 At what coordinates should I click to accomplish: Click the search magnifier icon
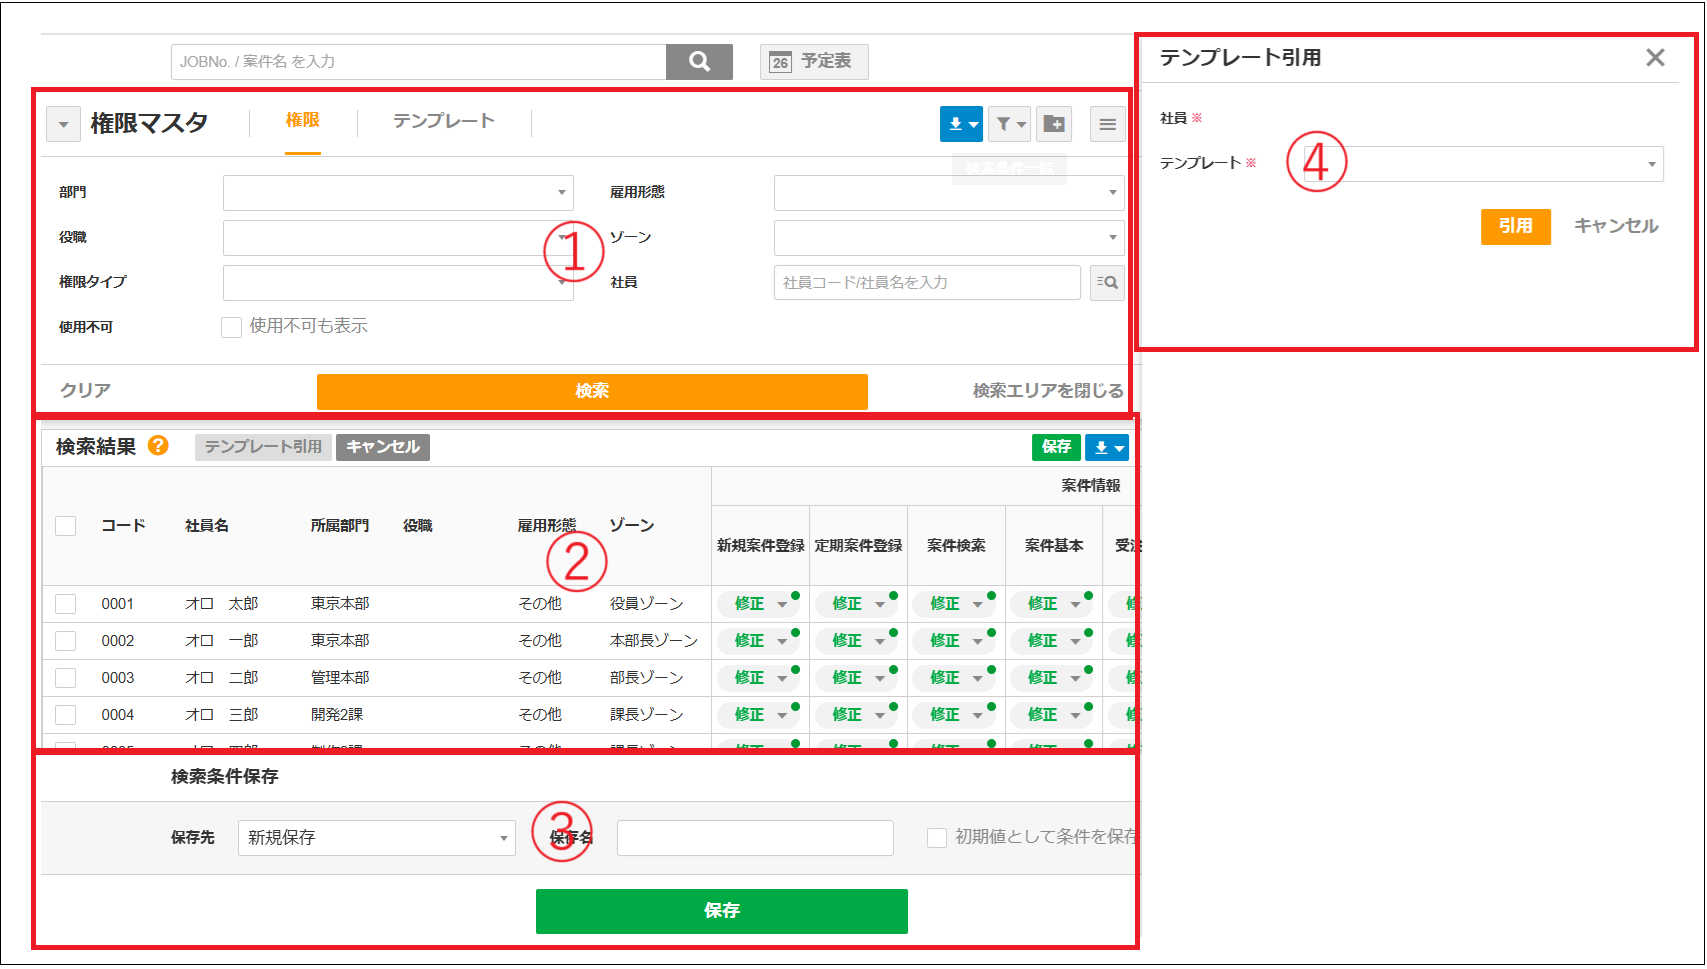[x=699, y=61]
